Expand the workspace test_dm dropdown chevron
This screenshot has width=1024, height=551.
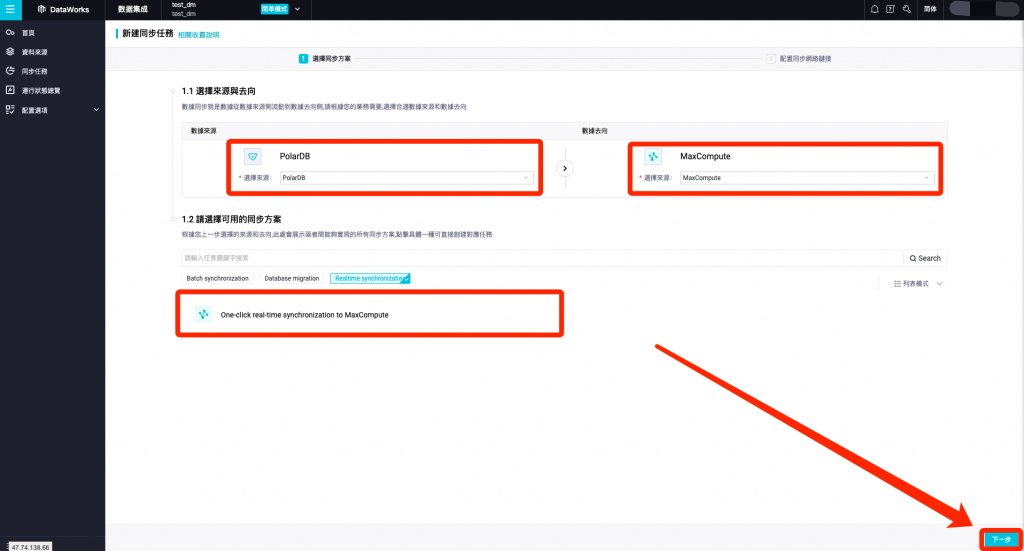[x=298, y=9]
